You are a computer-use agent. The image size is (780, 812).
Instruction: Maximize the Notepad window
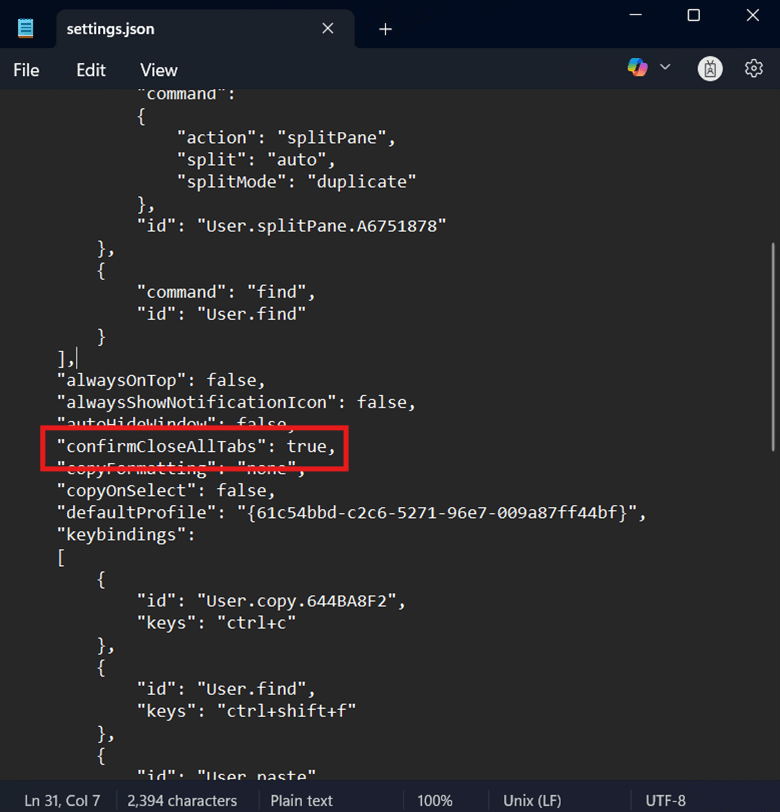pos(694,15)
